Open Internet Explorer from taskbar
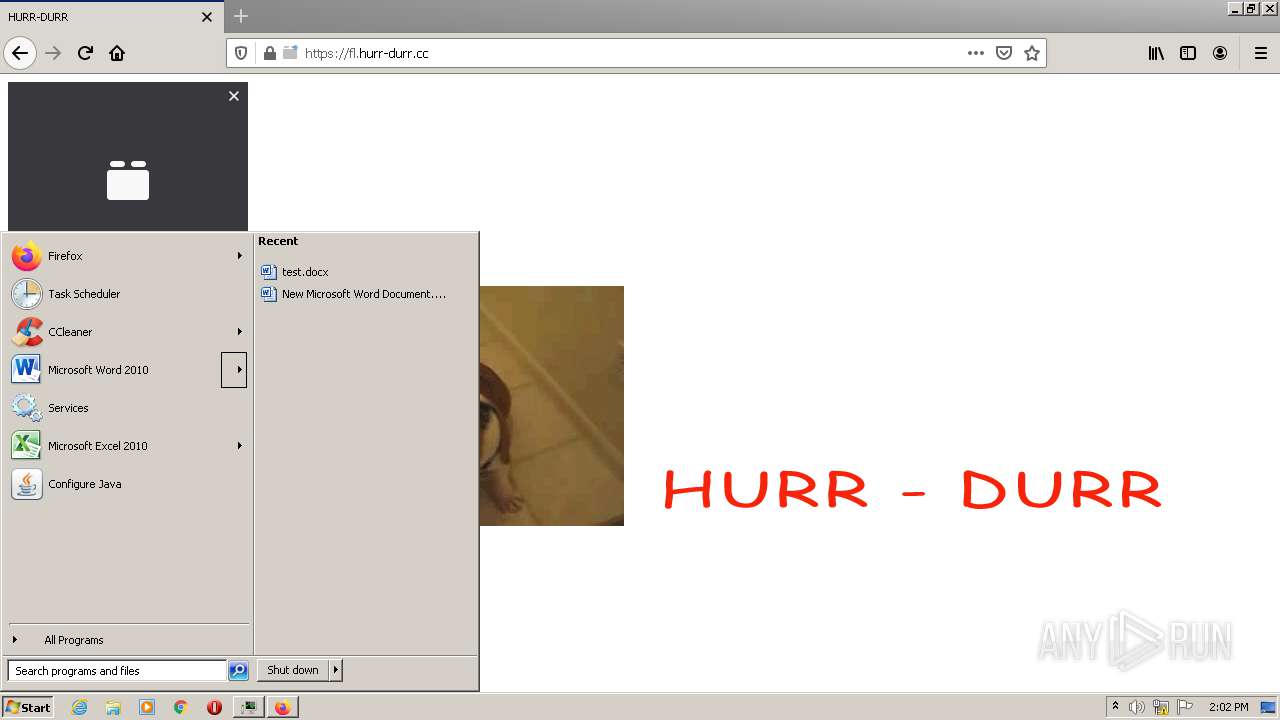This screenshot has width=1280, height=720. click(x=79, y=707)
